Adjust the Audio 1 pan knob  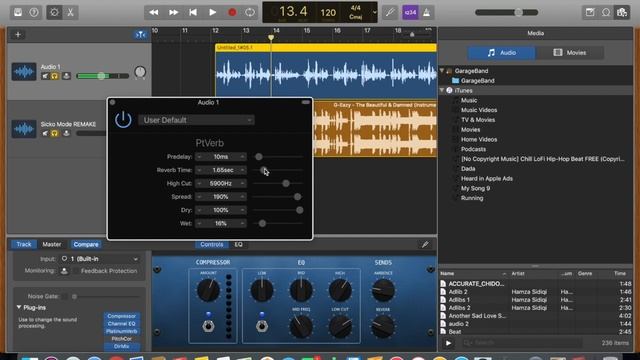click(140, 72)
